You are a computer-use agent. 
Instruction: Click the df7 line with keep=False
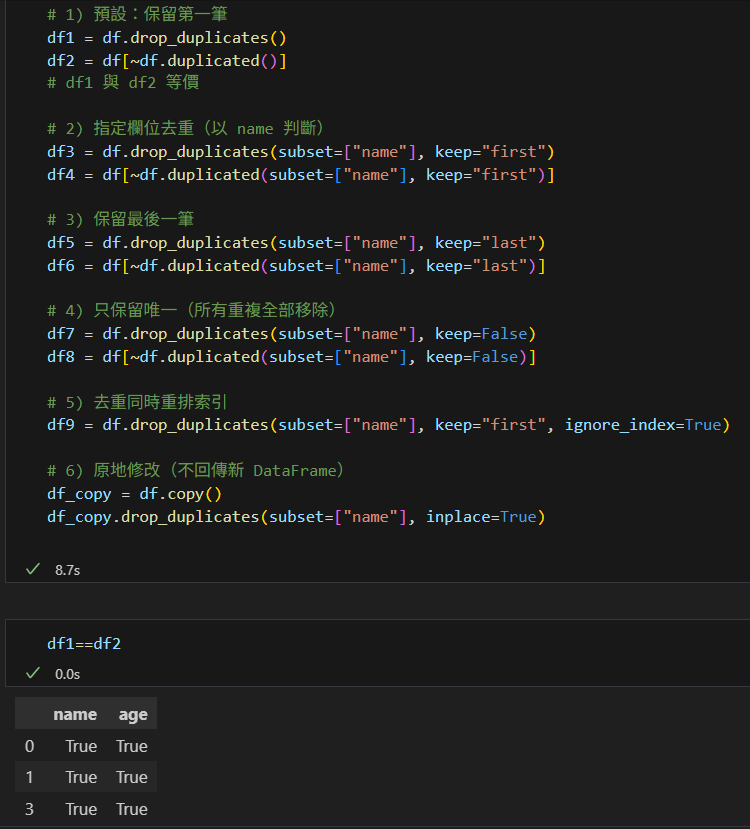[x=292, y=334]
